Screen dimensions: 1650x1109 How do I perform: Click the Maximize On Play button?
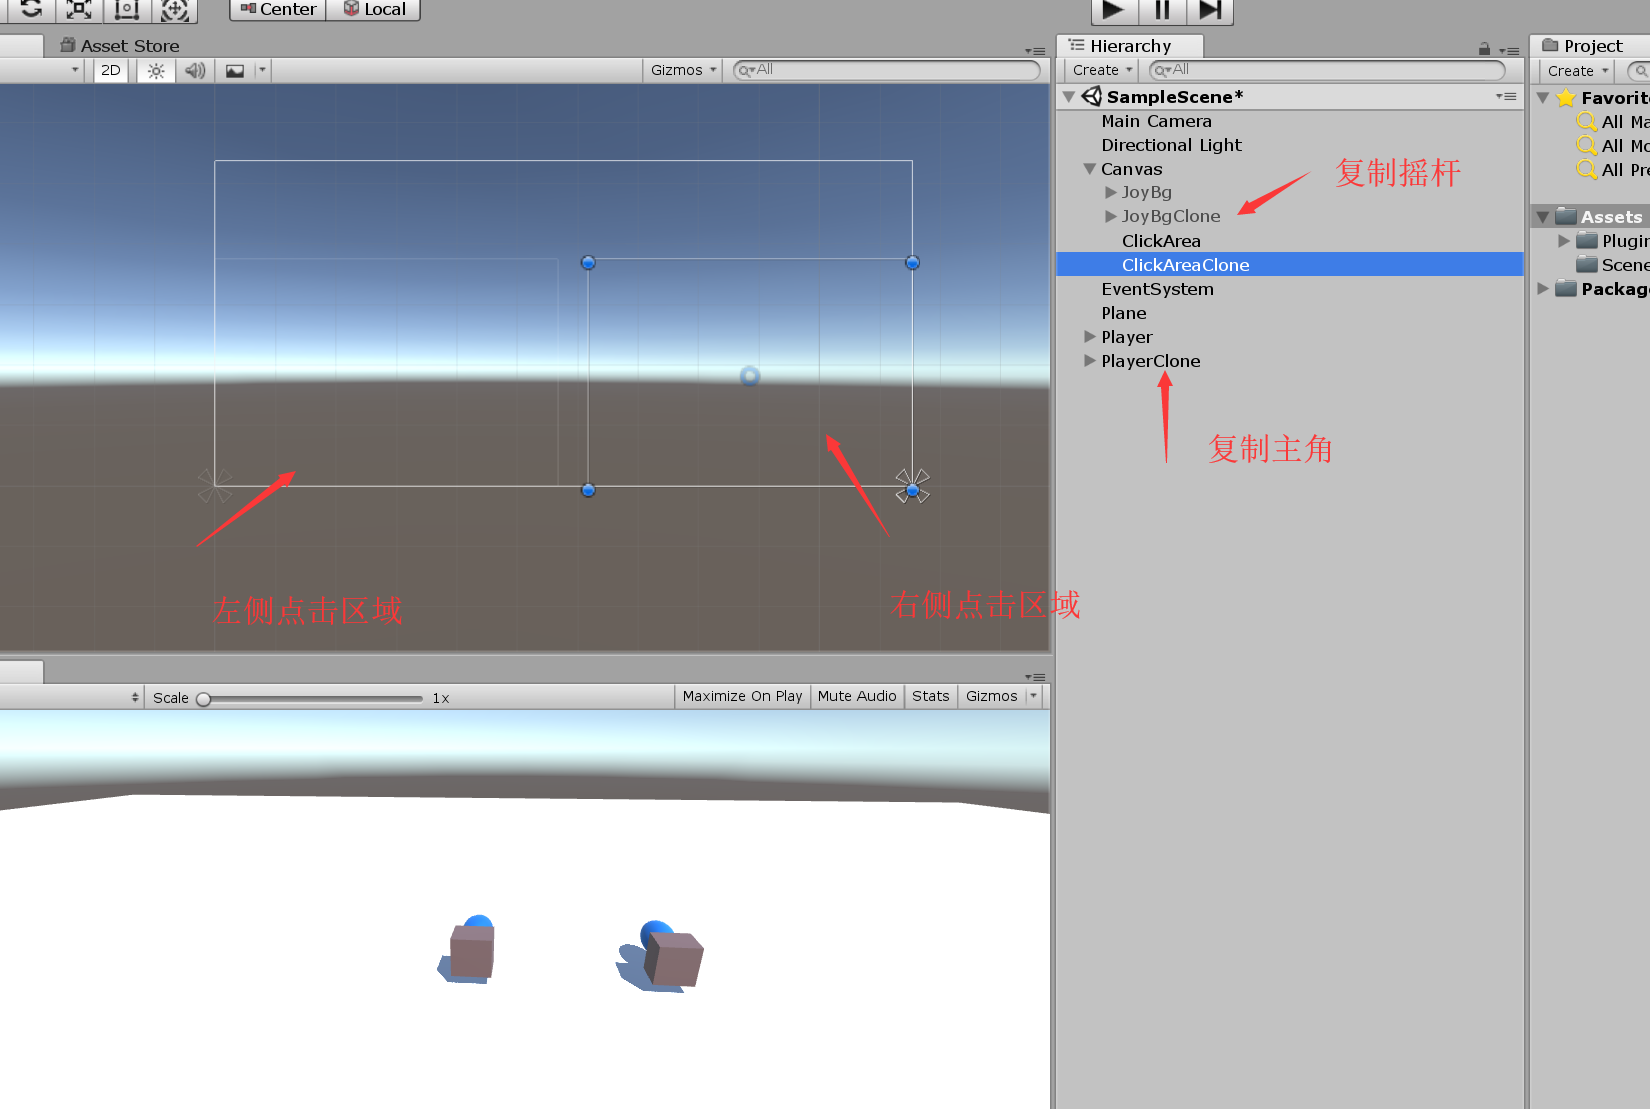tap(741, 696)
